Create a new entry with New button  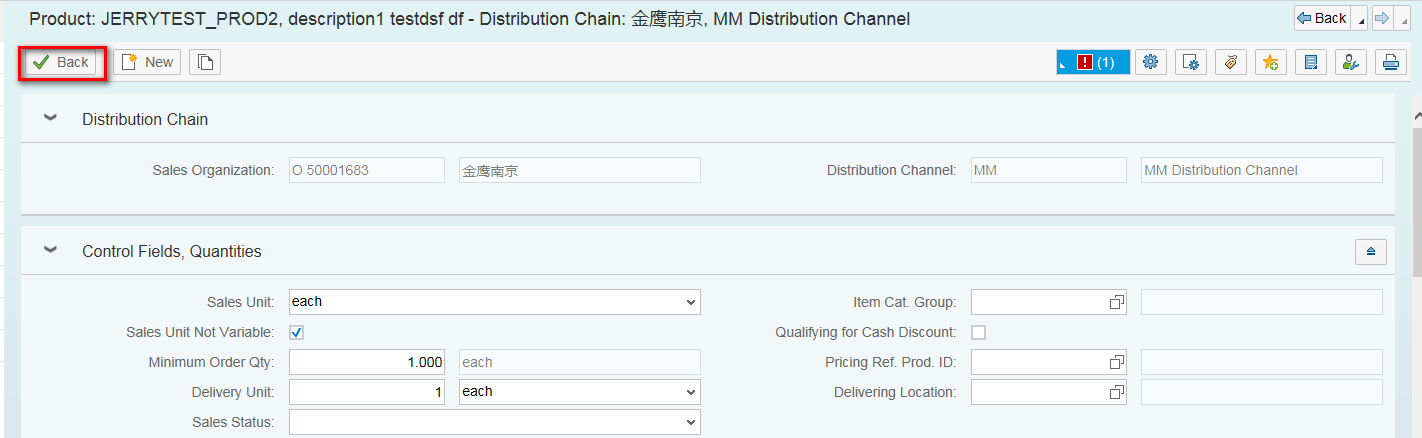(147, 62)
